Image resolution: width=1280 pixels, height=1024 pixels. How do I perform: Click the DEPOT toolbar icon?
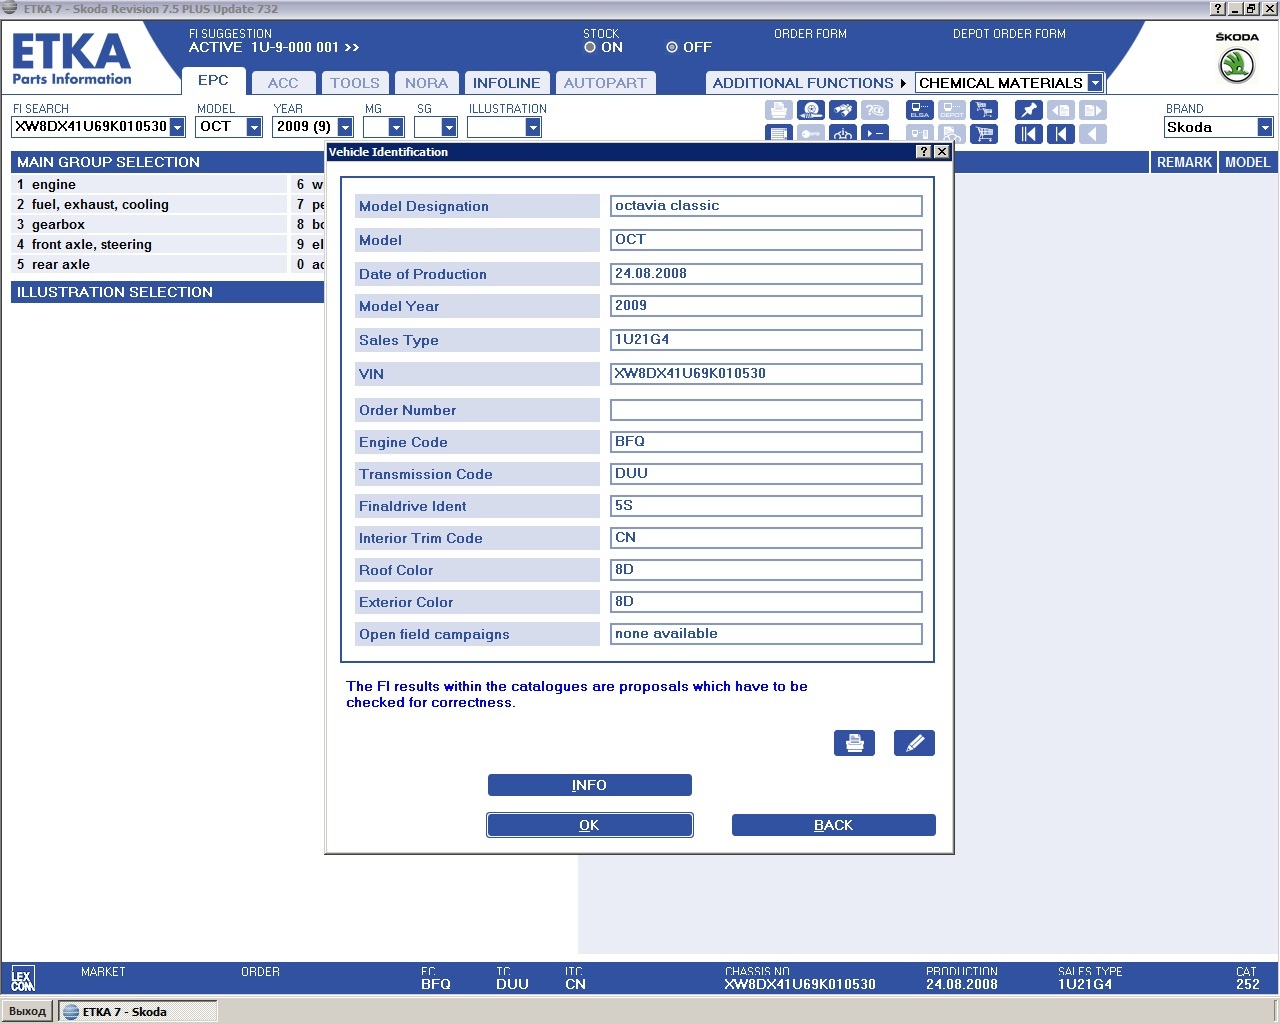952,110
